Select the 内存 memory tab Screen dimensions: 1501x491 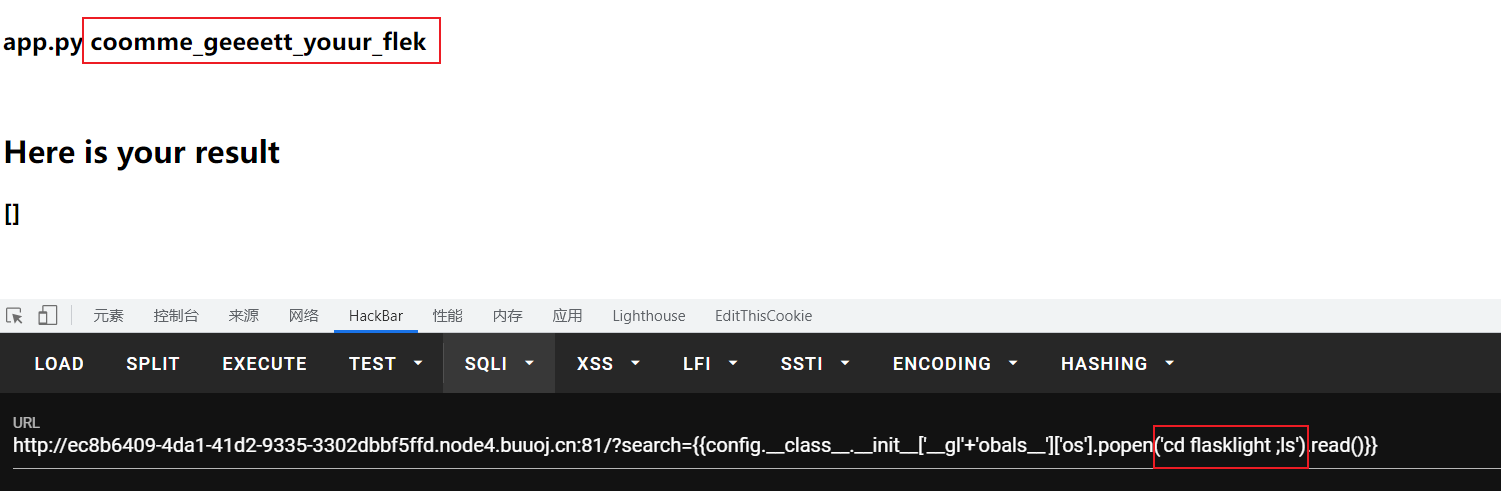point(508,316)
